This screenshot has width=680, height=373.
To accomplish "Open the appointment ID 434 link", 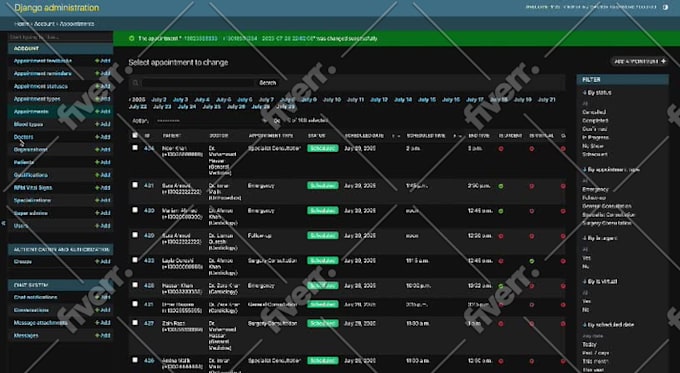I will pos(149,148).
